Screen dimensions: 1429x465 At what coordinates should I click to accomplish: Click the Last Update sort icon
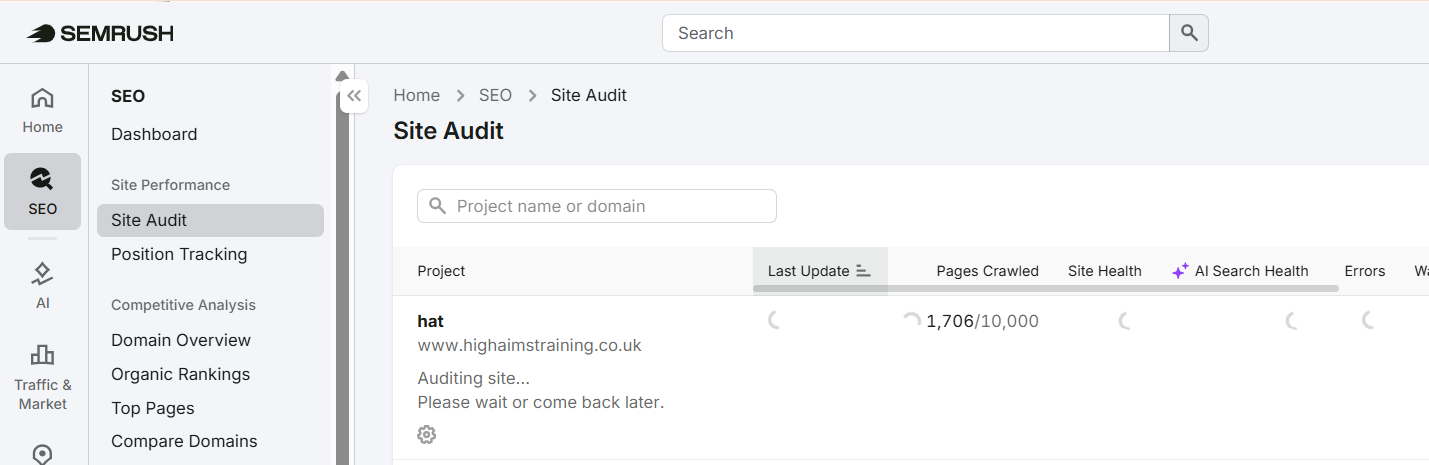tap(864, 271)
